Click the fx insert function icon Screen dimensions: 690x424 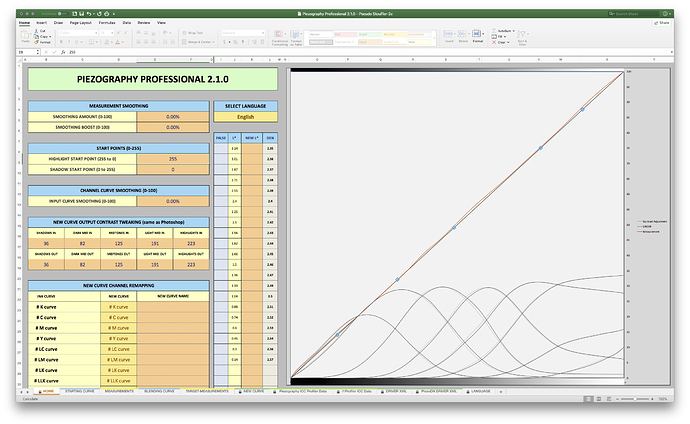(x=63, y=52)
